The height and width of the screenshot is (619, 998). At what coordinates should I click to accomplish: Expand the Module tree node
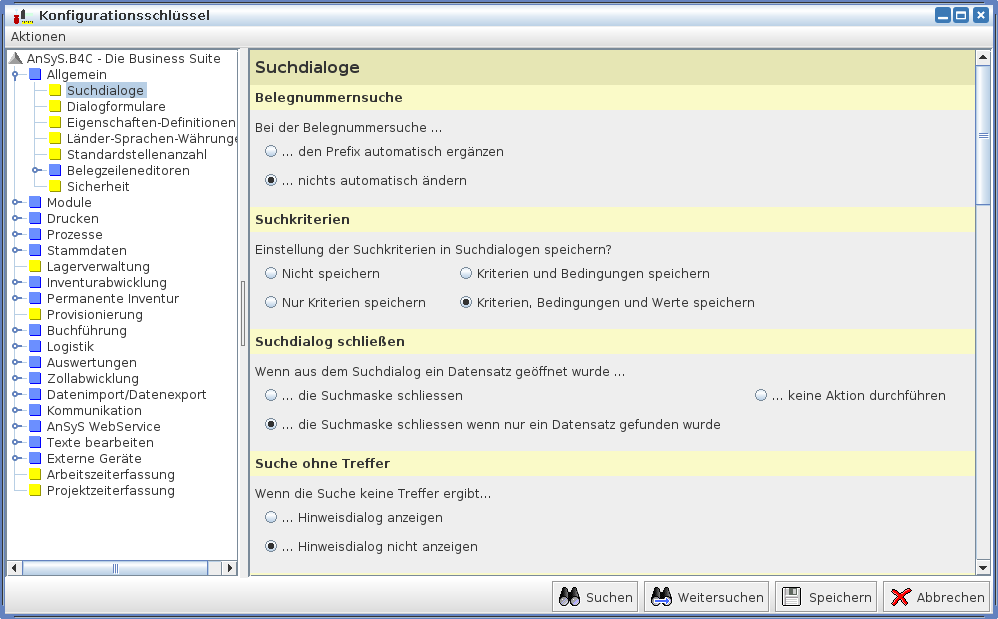click(16, 203)
